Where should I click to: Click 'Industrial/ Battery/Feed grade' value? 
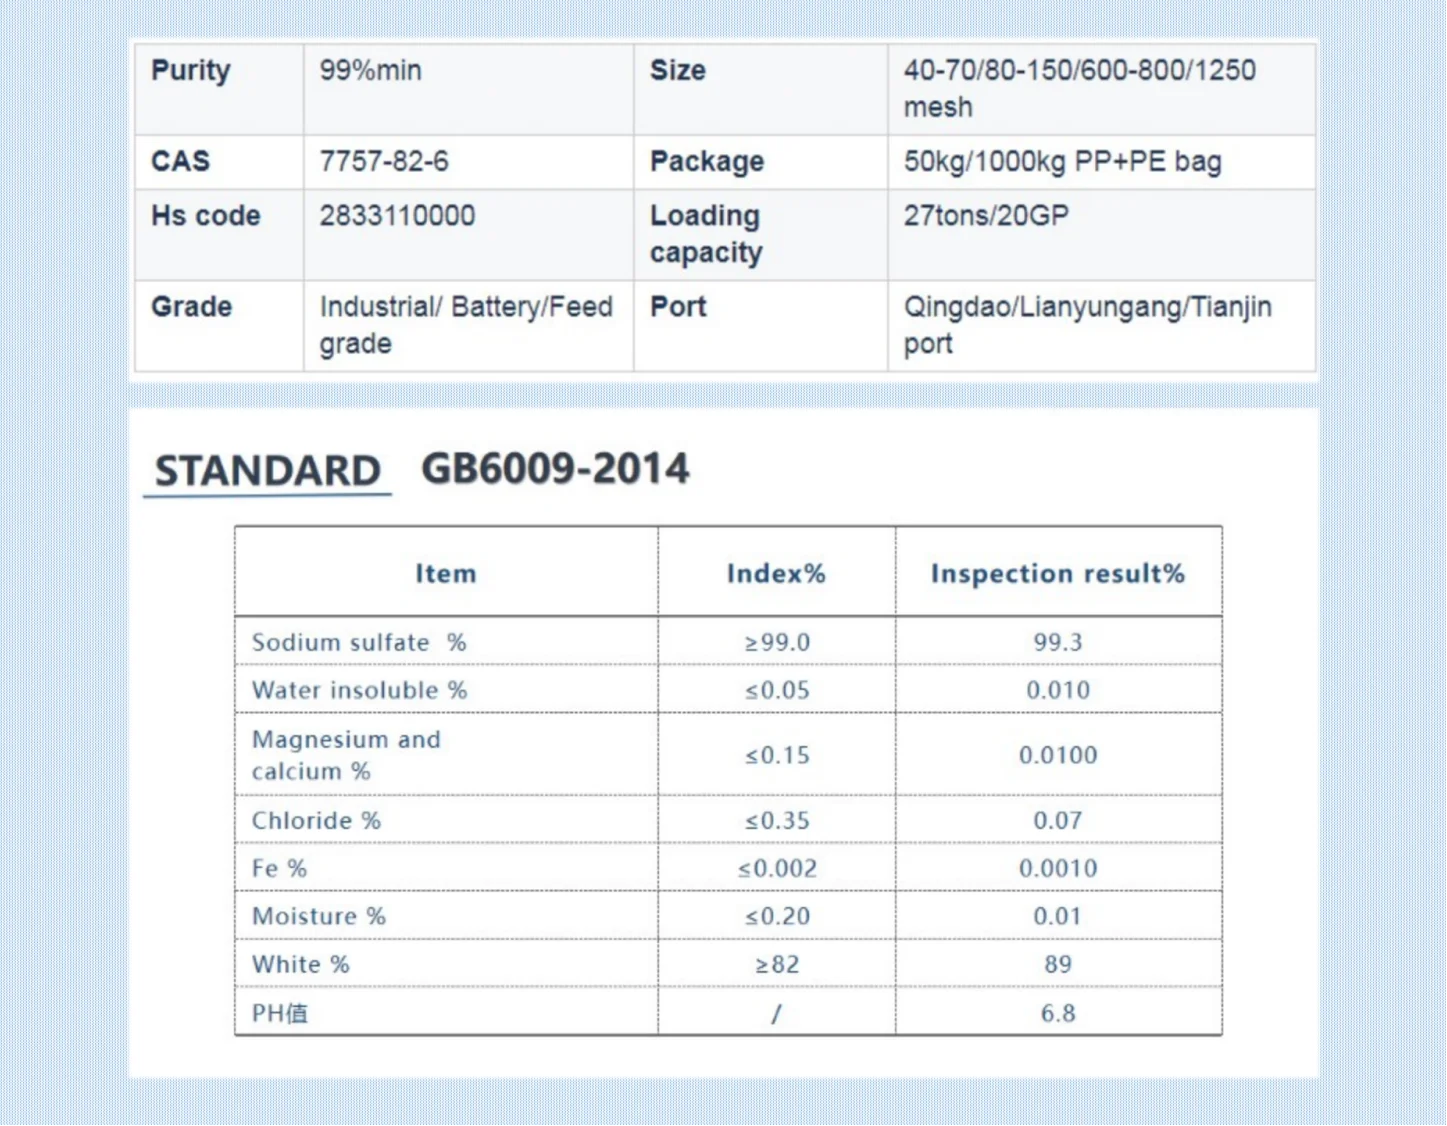point(466,325)
